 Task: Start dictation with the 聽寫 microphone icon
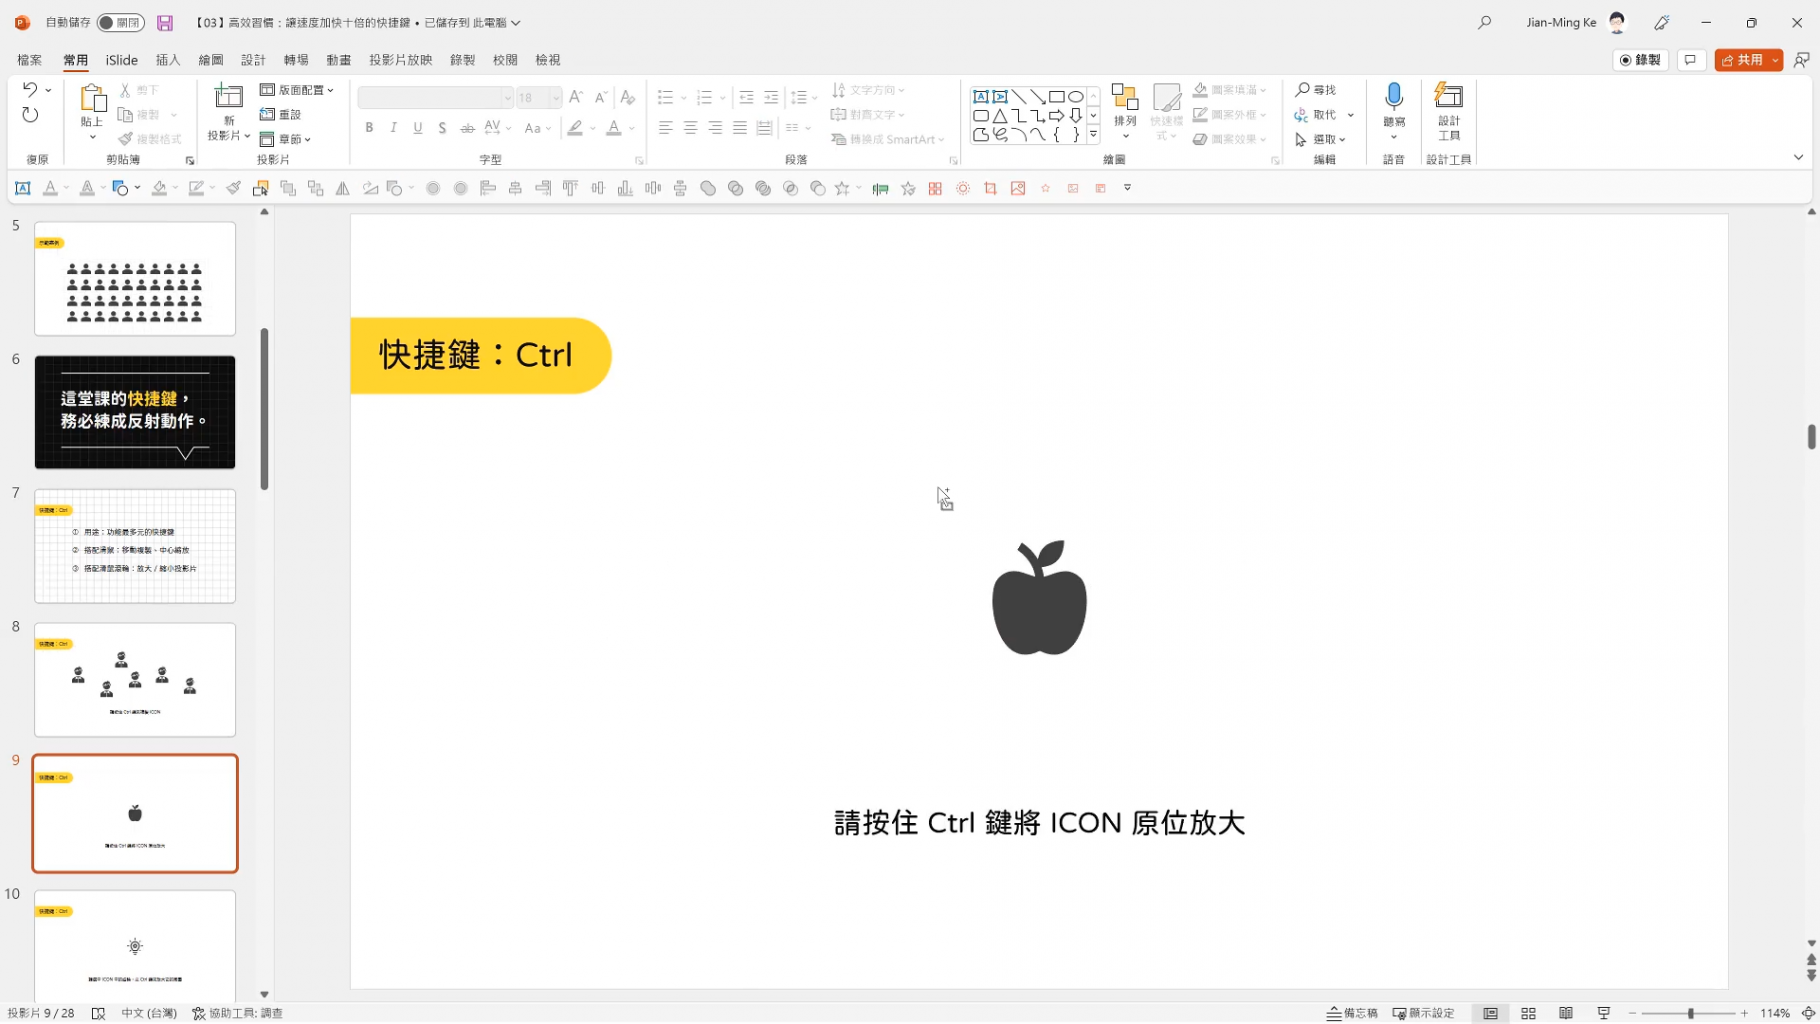(x=1393, y=100)
